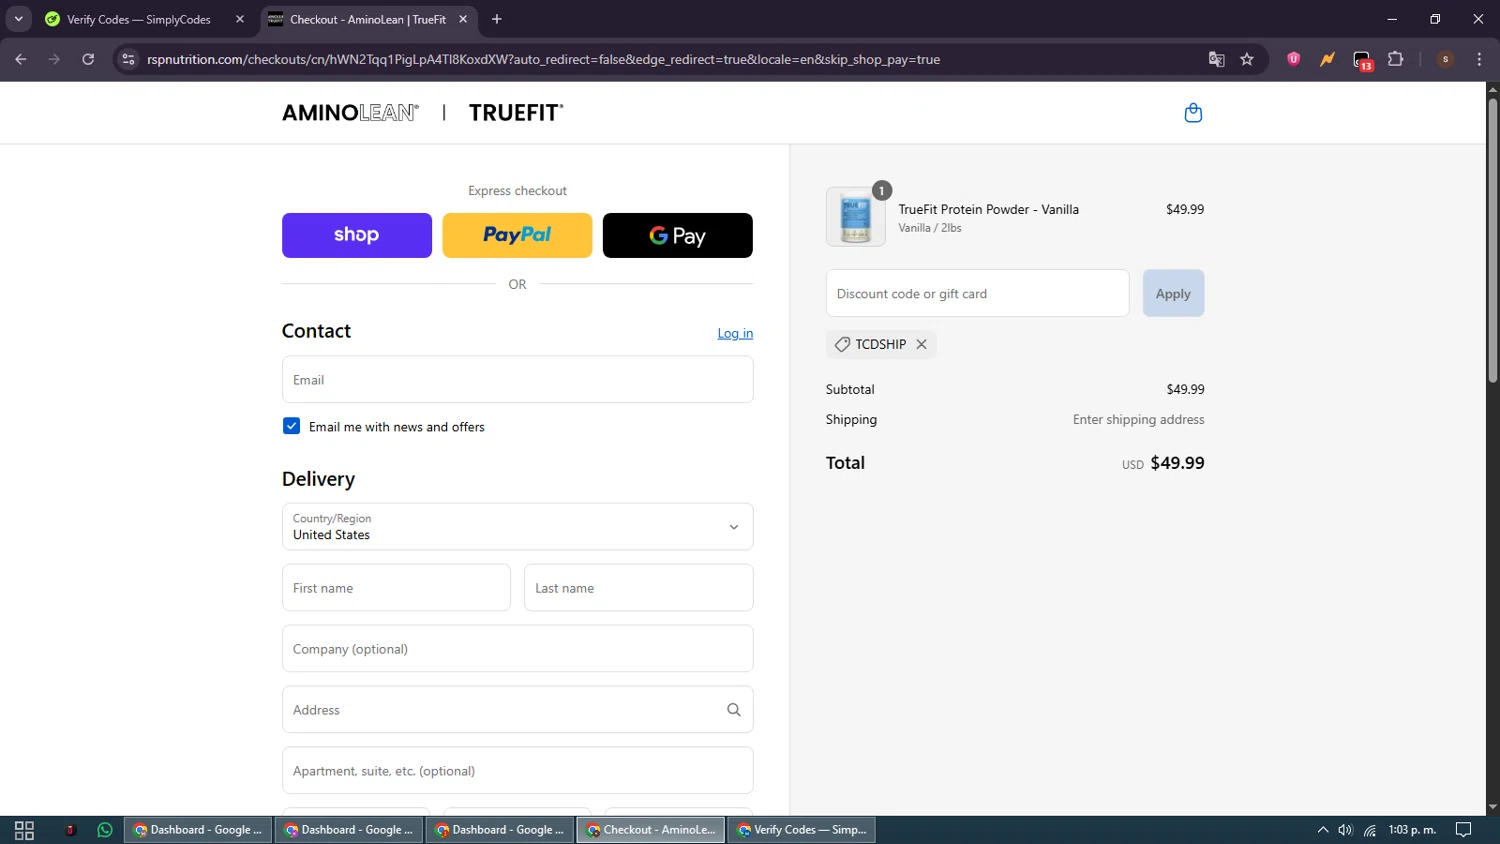
Task: Click the Last name field
Action: point(638,588)
